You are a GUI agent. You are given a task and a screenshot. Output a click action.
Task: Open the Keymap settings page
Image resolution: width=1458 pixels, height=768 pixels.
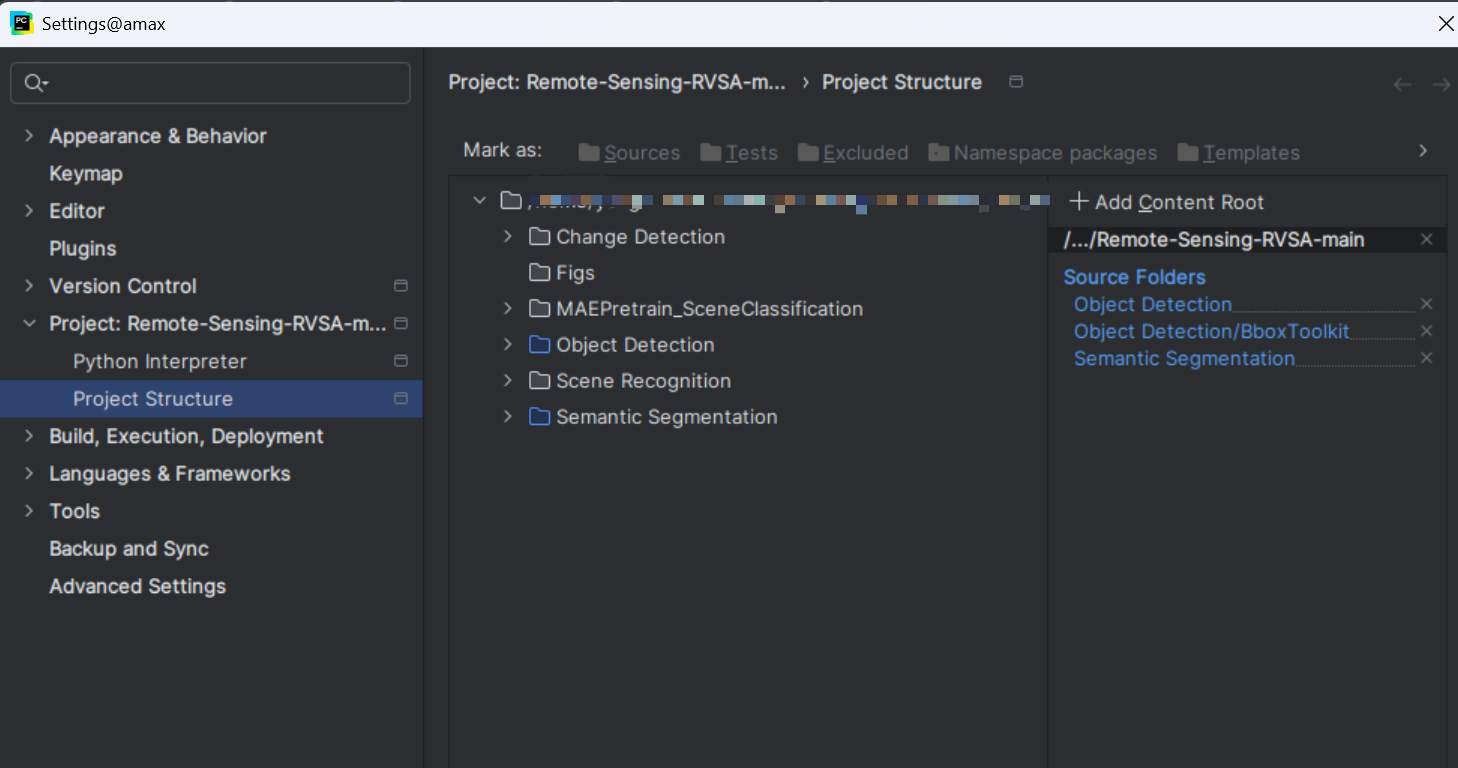pyautogui.click(x=86, y=174)
